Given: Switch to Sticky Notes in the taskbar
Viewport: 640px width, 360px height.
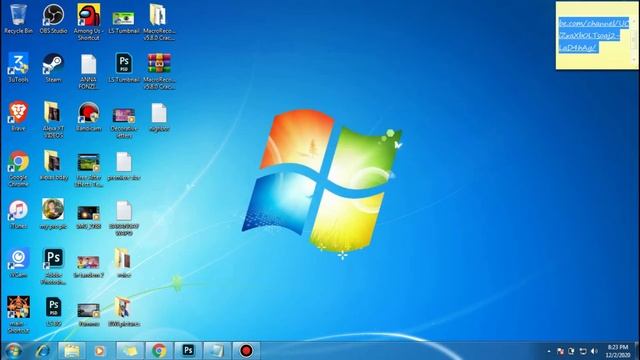Looking at the screenshot, I should coord(130,351).
